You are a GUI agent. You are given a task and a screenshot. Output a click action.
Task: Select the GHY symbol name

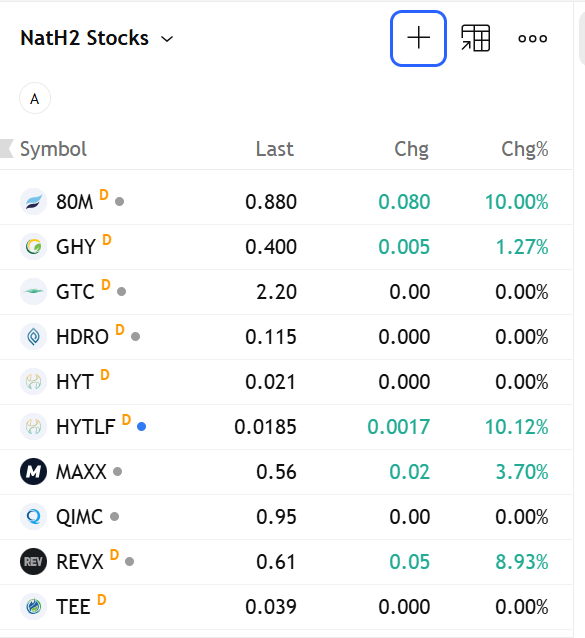(76, 247)
